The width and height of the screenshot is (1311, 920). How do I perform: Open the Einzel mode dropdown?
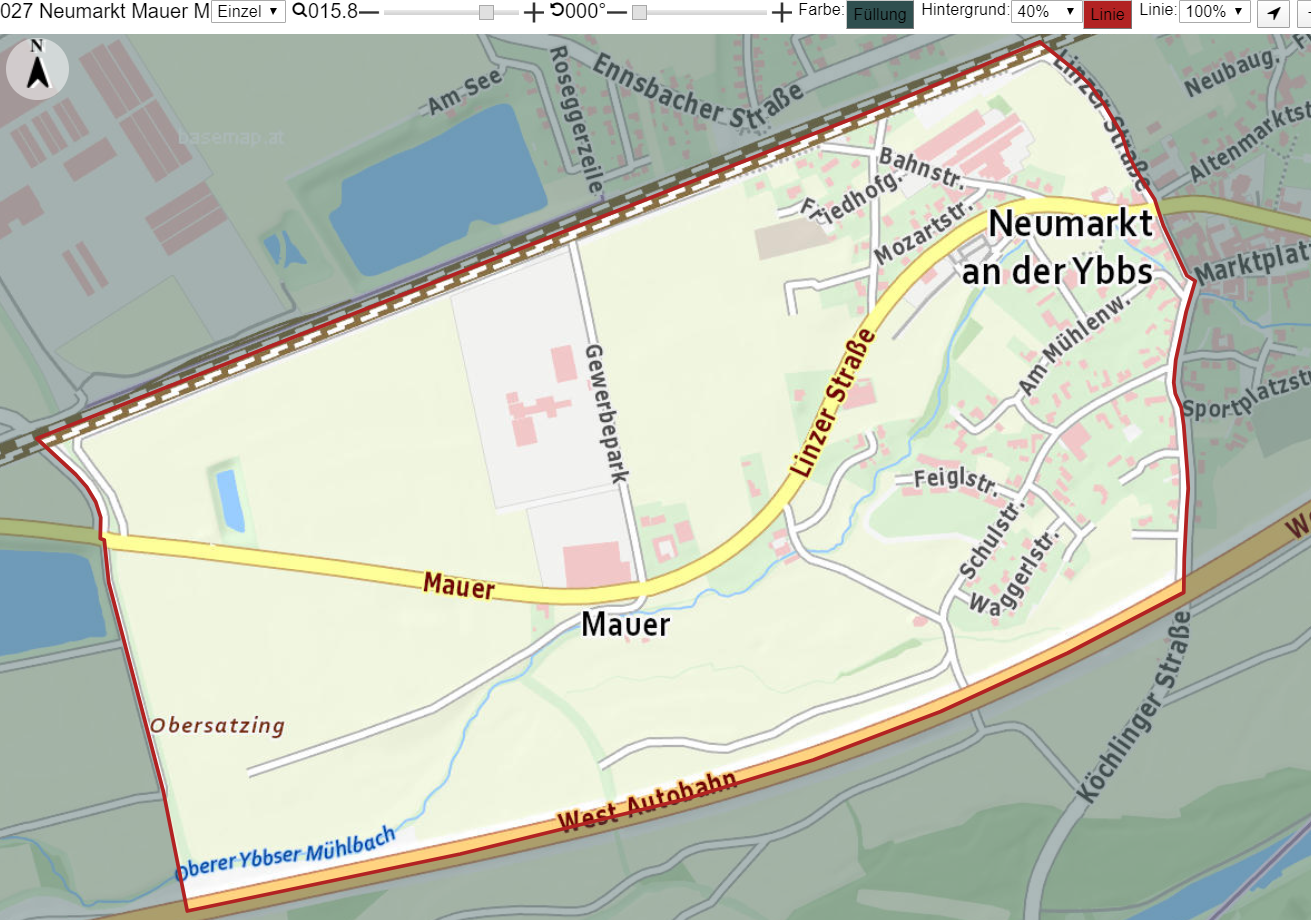[x=248, y=12]
